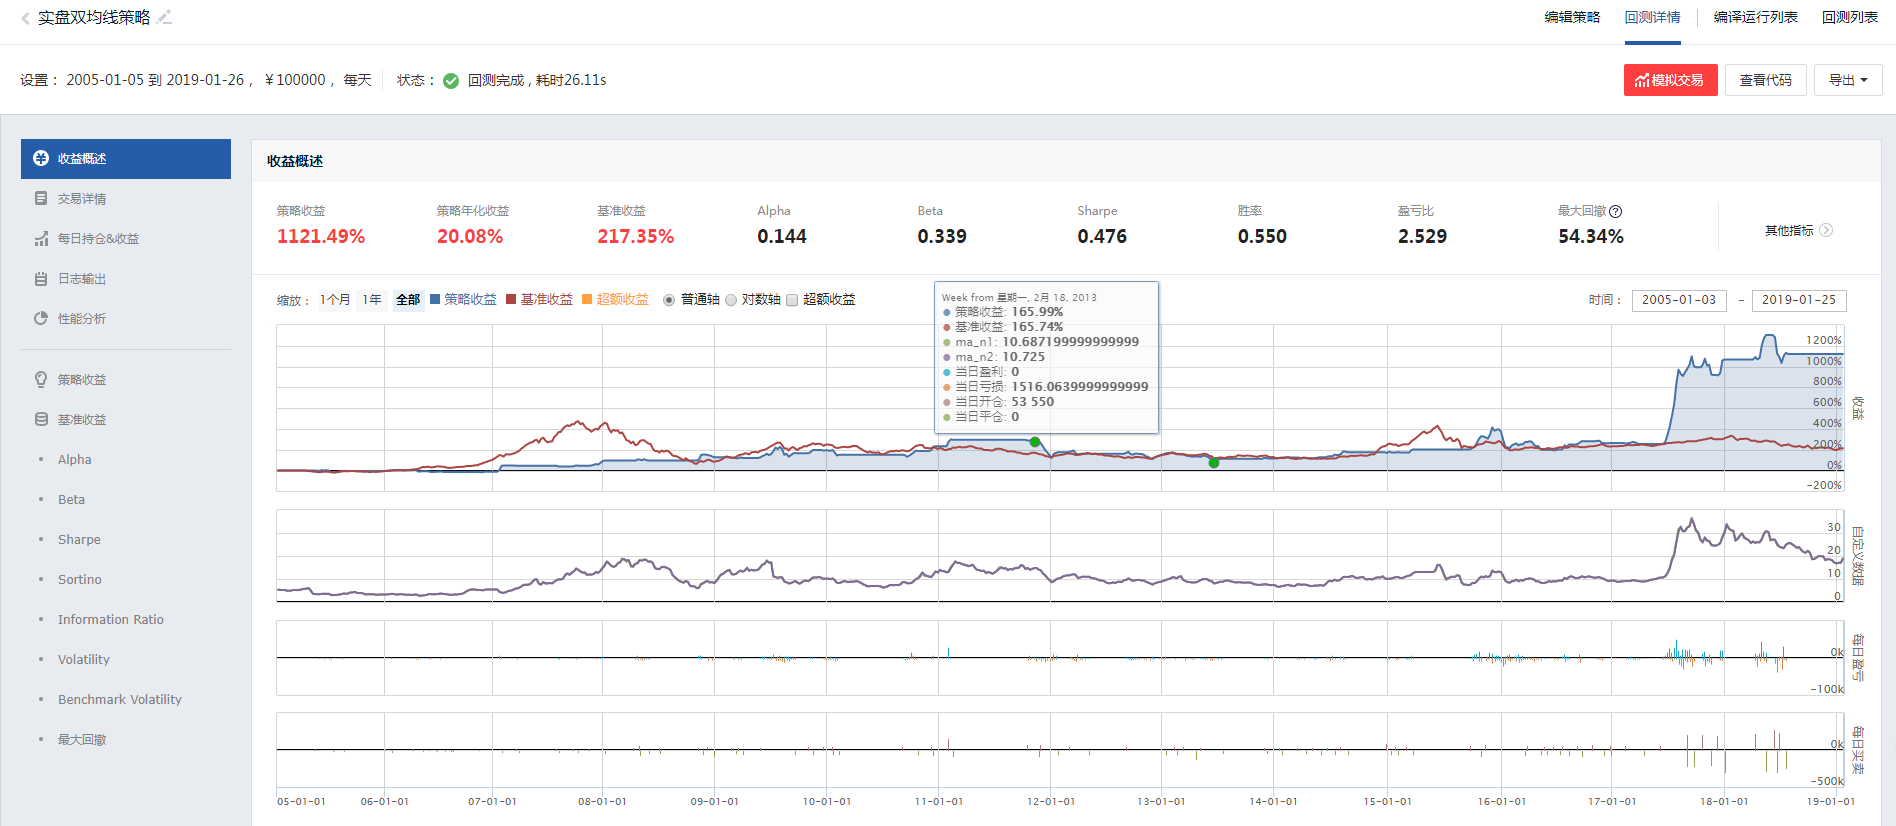Open Information Ratio in sidebar
The width and height of the screenshot is (1896, 826).
[x=111, y=620]
